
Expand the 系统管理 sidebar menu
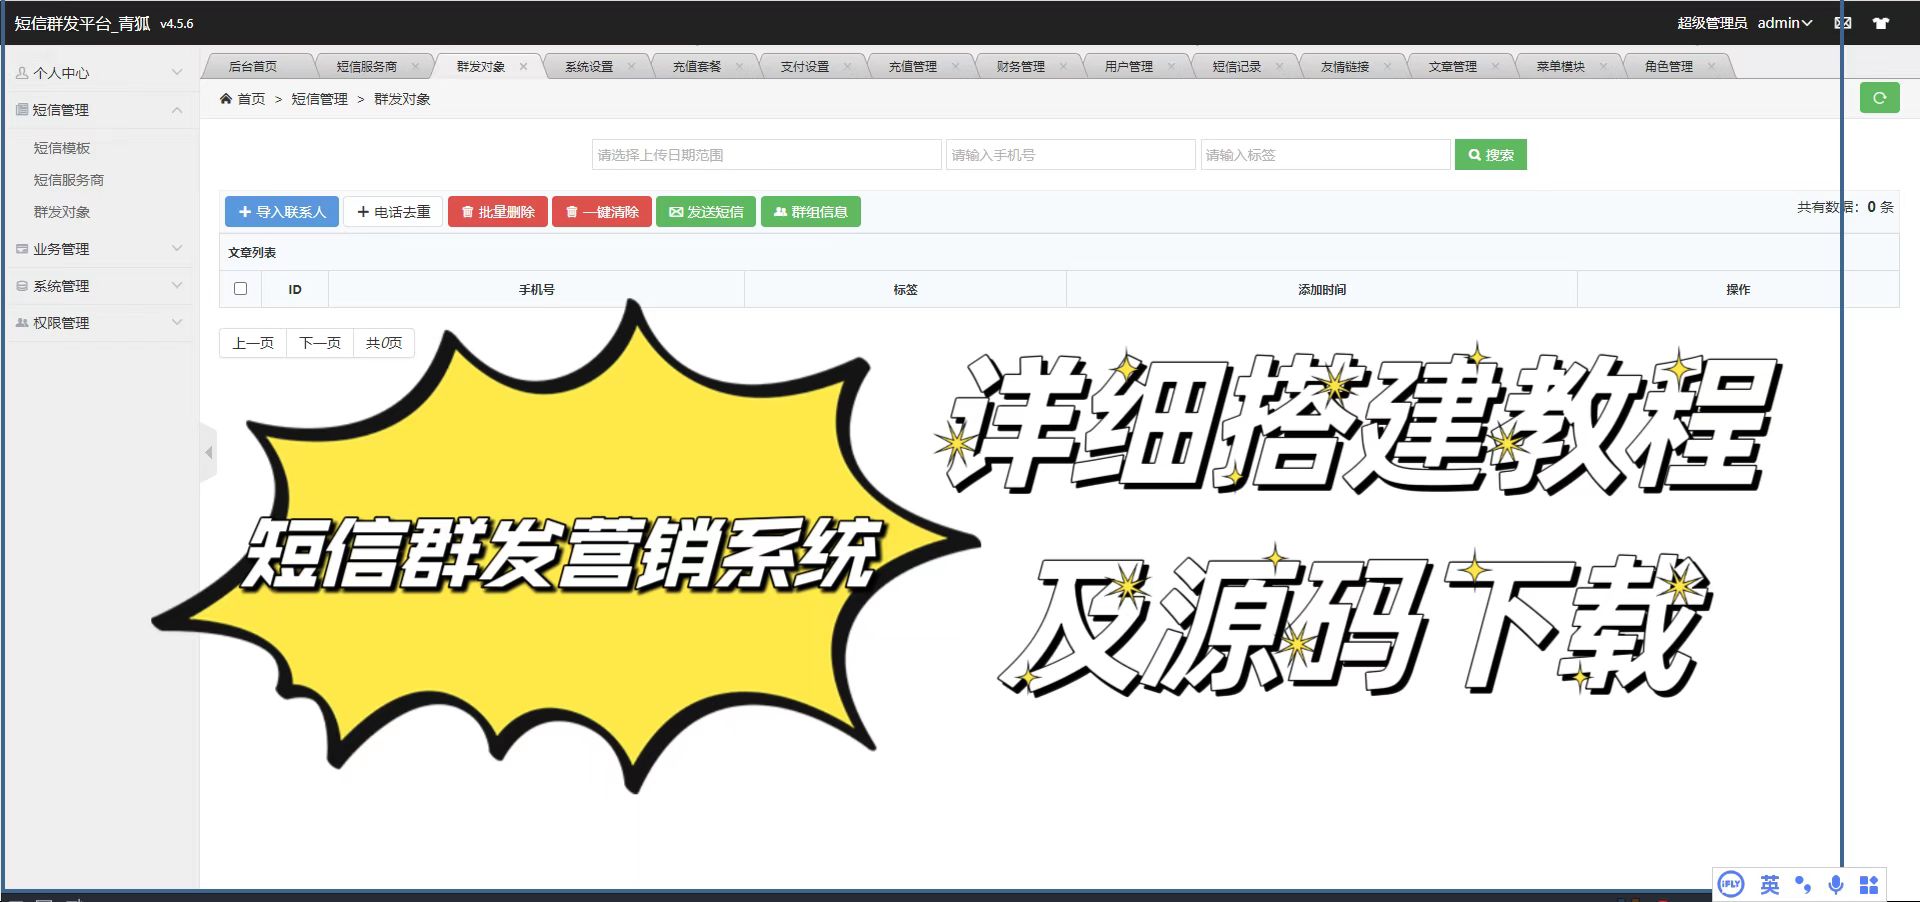(100, 285)
